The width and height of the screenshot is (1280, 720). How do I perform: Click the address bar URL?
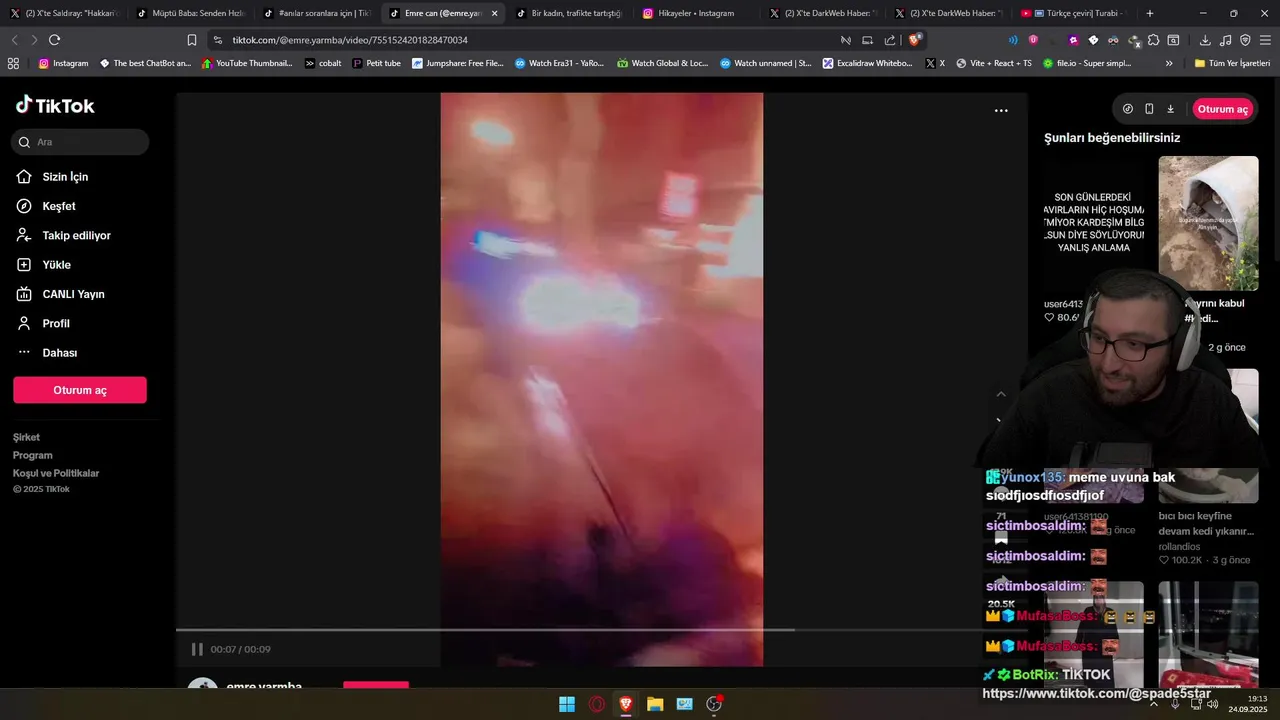(350, 40)
